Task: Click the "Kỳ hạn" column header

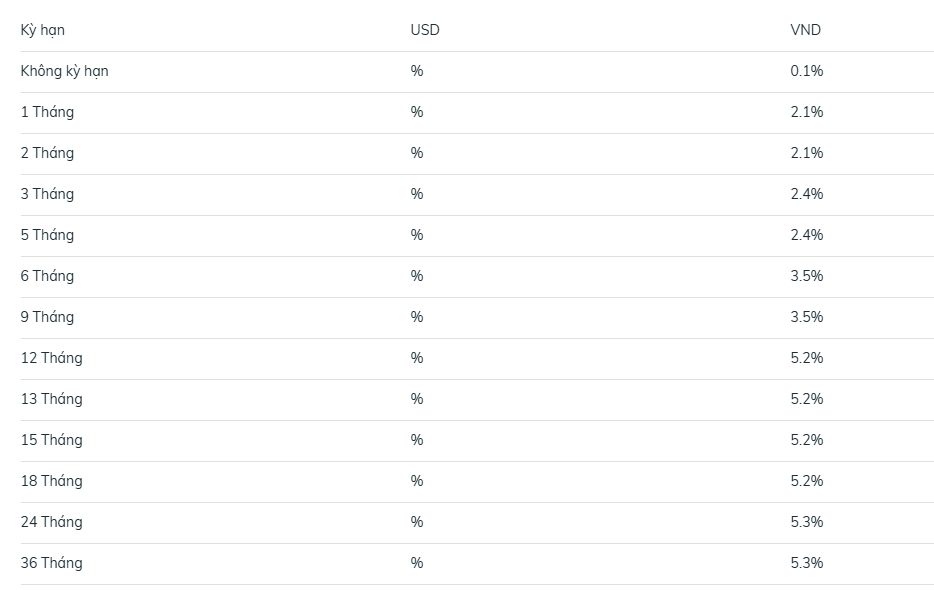Action: 43,30
